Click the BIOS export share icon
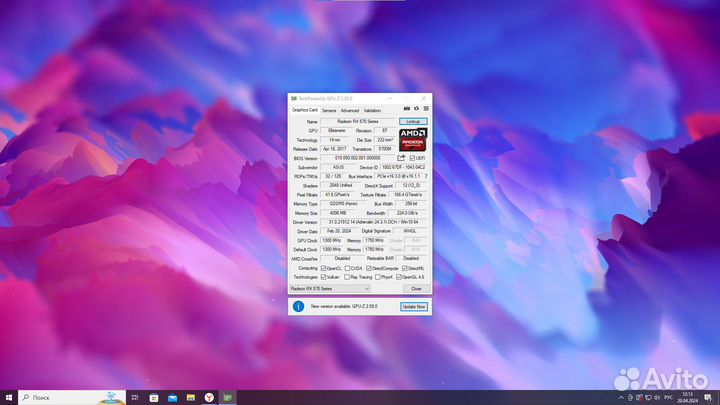720x405 pixels. (x=401, y=158)
